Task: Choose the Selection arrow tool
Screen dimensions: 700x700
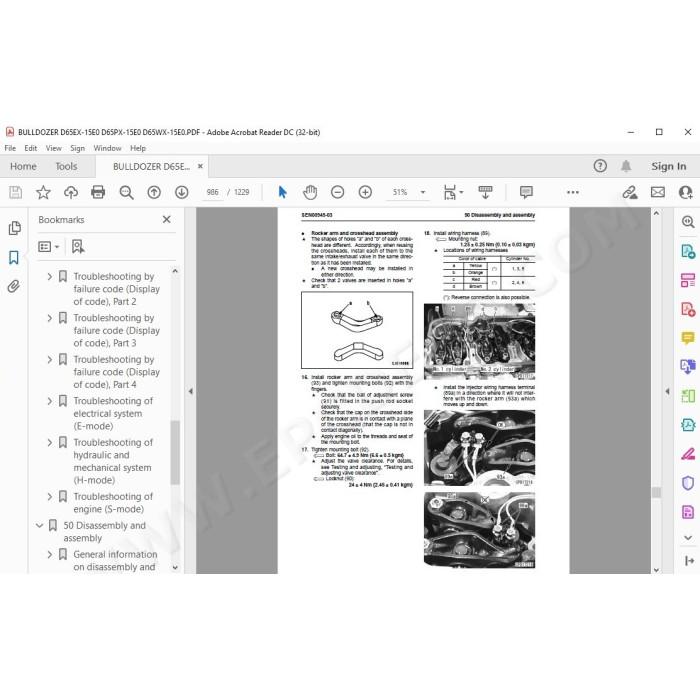Action: pyautogui.click(x=282, y=192)
